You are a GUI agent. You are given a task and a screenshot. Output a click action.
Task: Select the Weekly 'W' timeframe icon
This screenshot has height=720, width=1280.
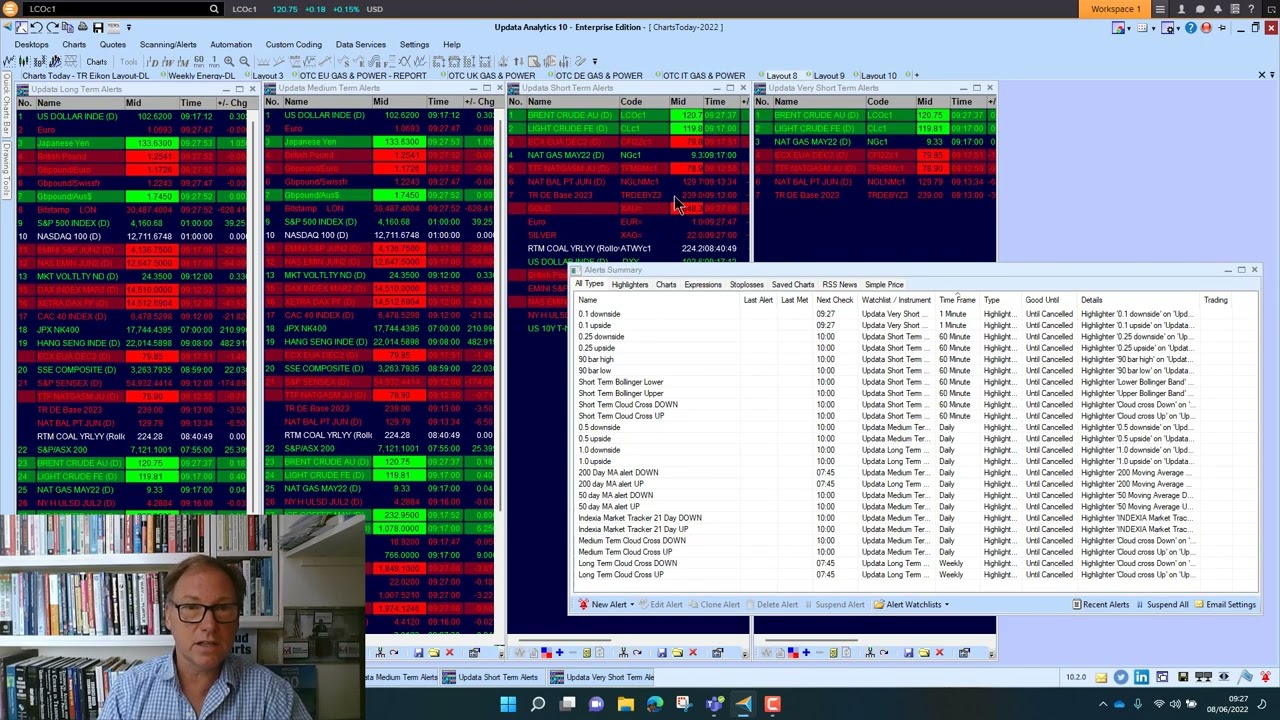(168, 61)
